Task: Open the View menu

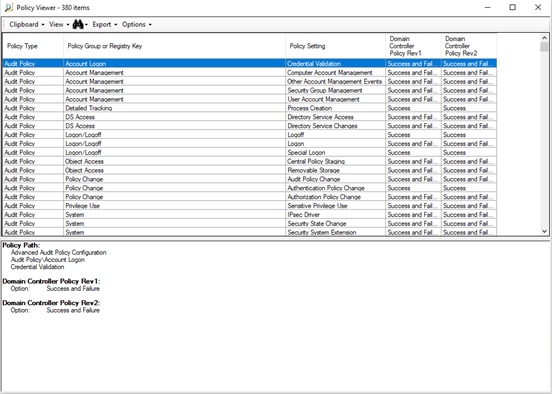Action: coord(59,24)
